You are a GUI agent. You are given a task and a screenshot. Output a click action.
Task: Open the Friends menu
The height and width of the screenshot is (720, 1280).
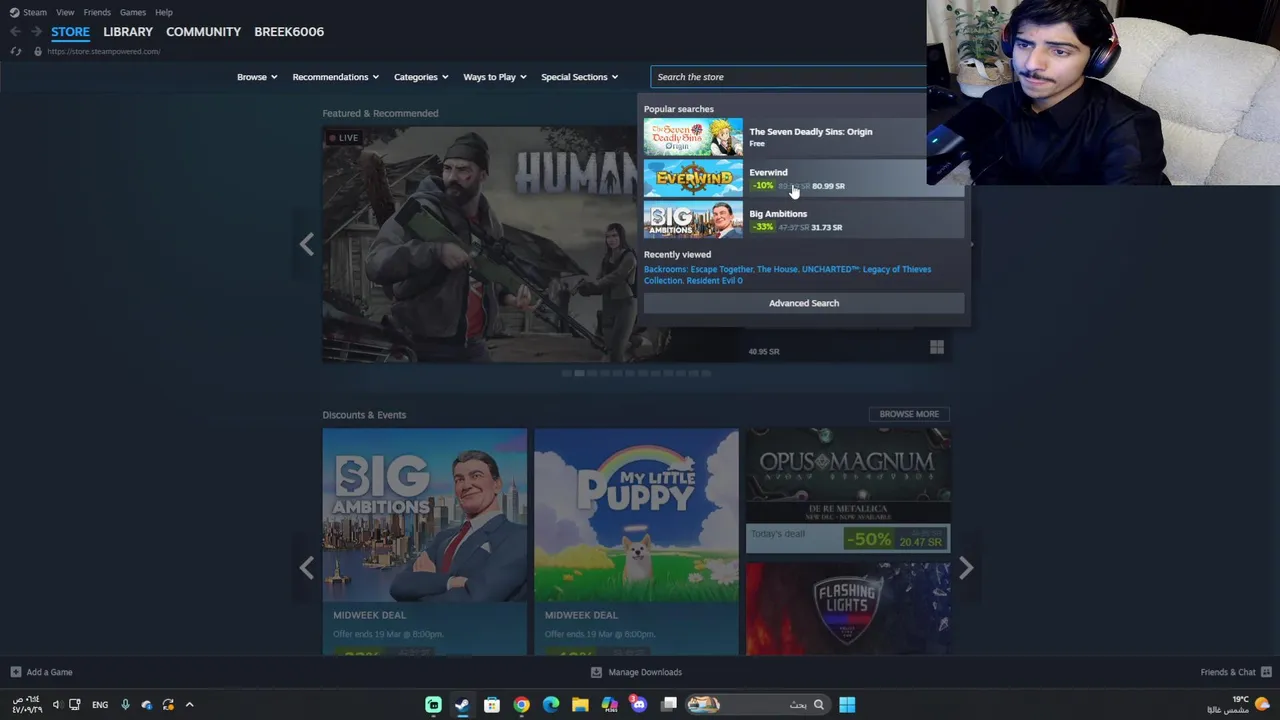(x=97, y=12)
